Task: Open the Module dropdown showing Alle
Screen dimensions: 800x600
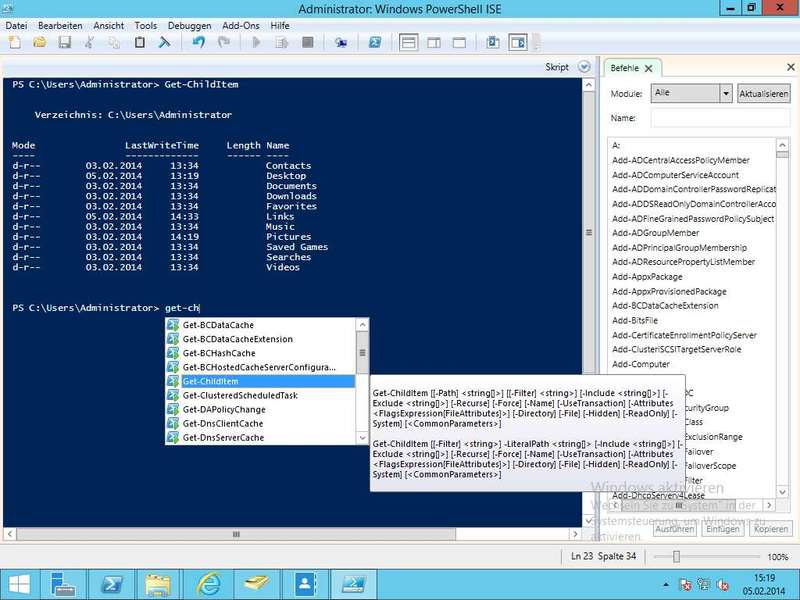Action: 692,93
